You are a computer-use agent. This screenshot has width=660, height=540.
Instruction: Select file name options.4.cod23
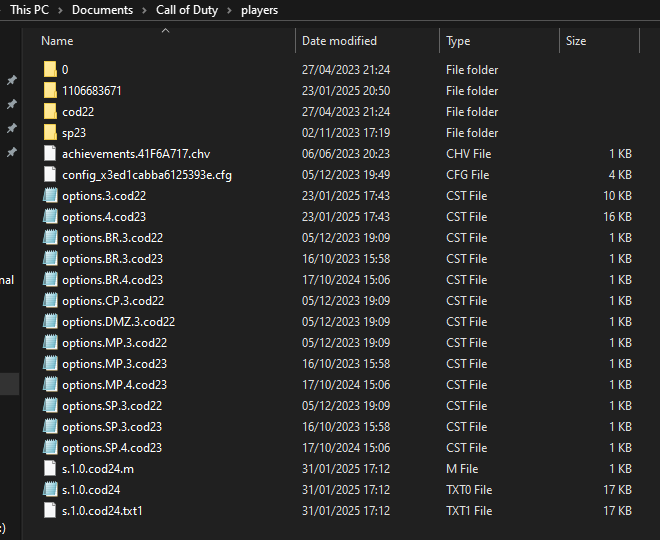104,217
